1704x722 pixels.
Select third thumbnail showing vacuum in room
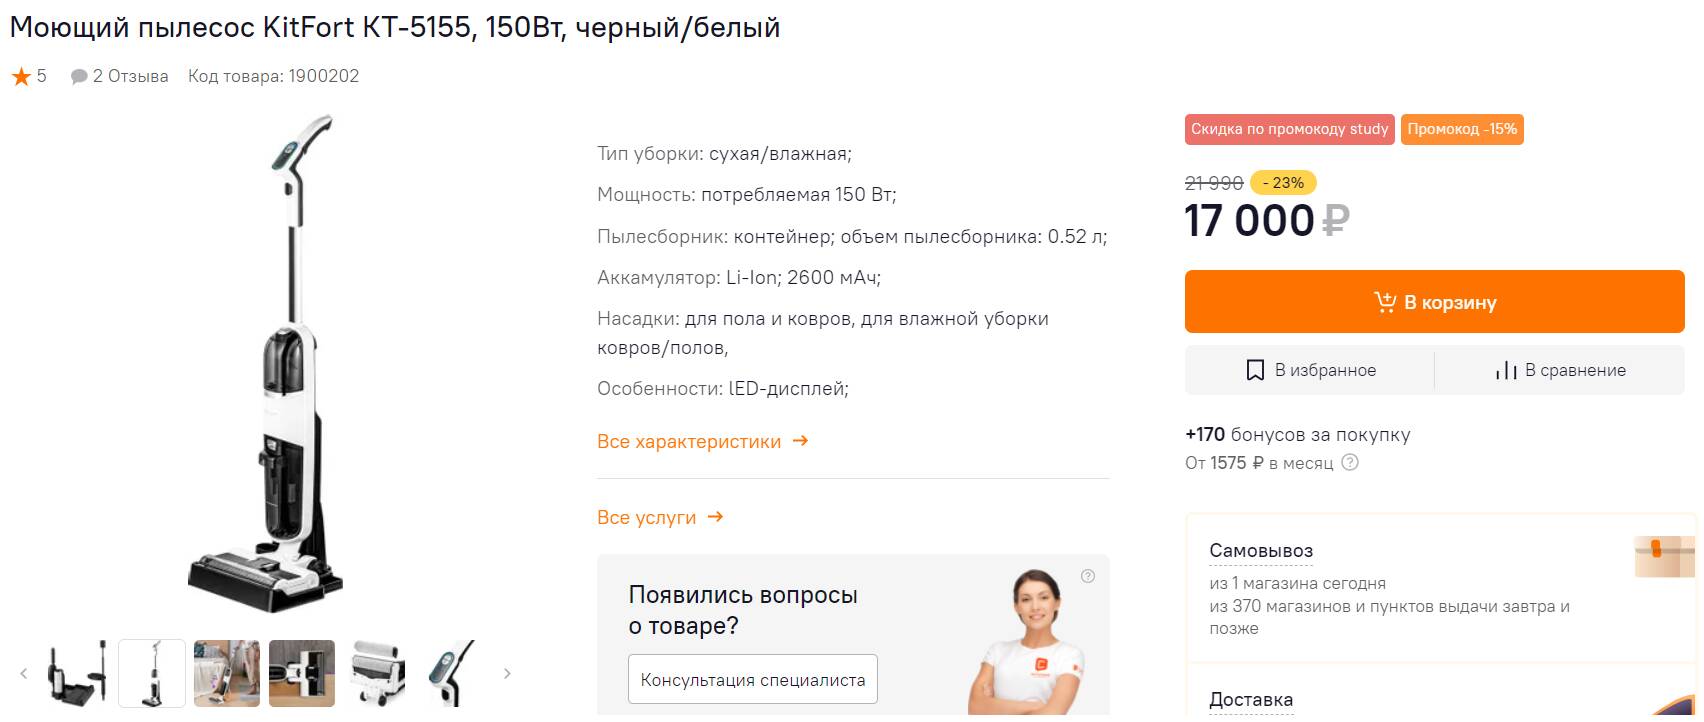point(227,673)
